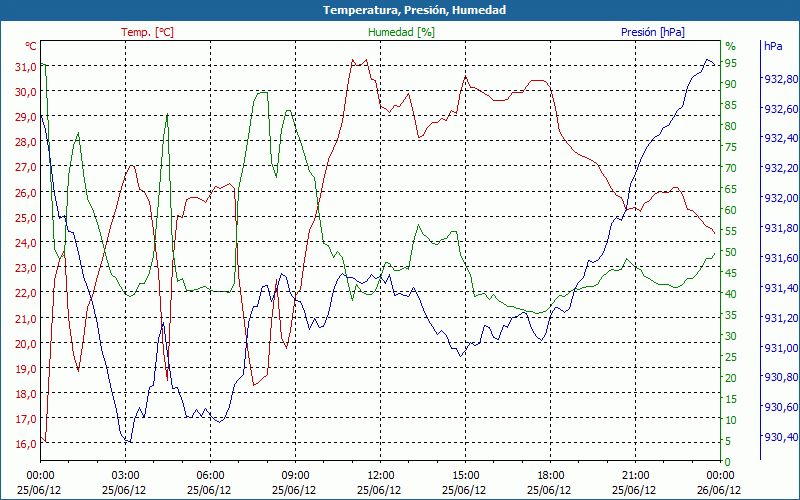800x500 pixels.
Task: Select the red 'Temp. [°C]' legend label
Action: (147, 32)
